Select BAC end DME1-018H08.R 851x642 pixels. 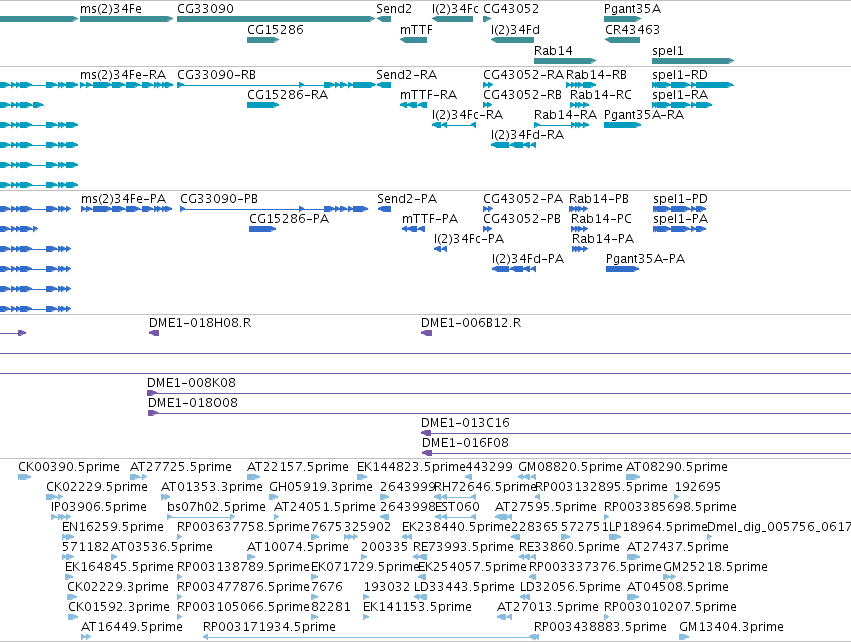point(200,323)
